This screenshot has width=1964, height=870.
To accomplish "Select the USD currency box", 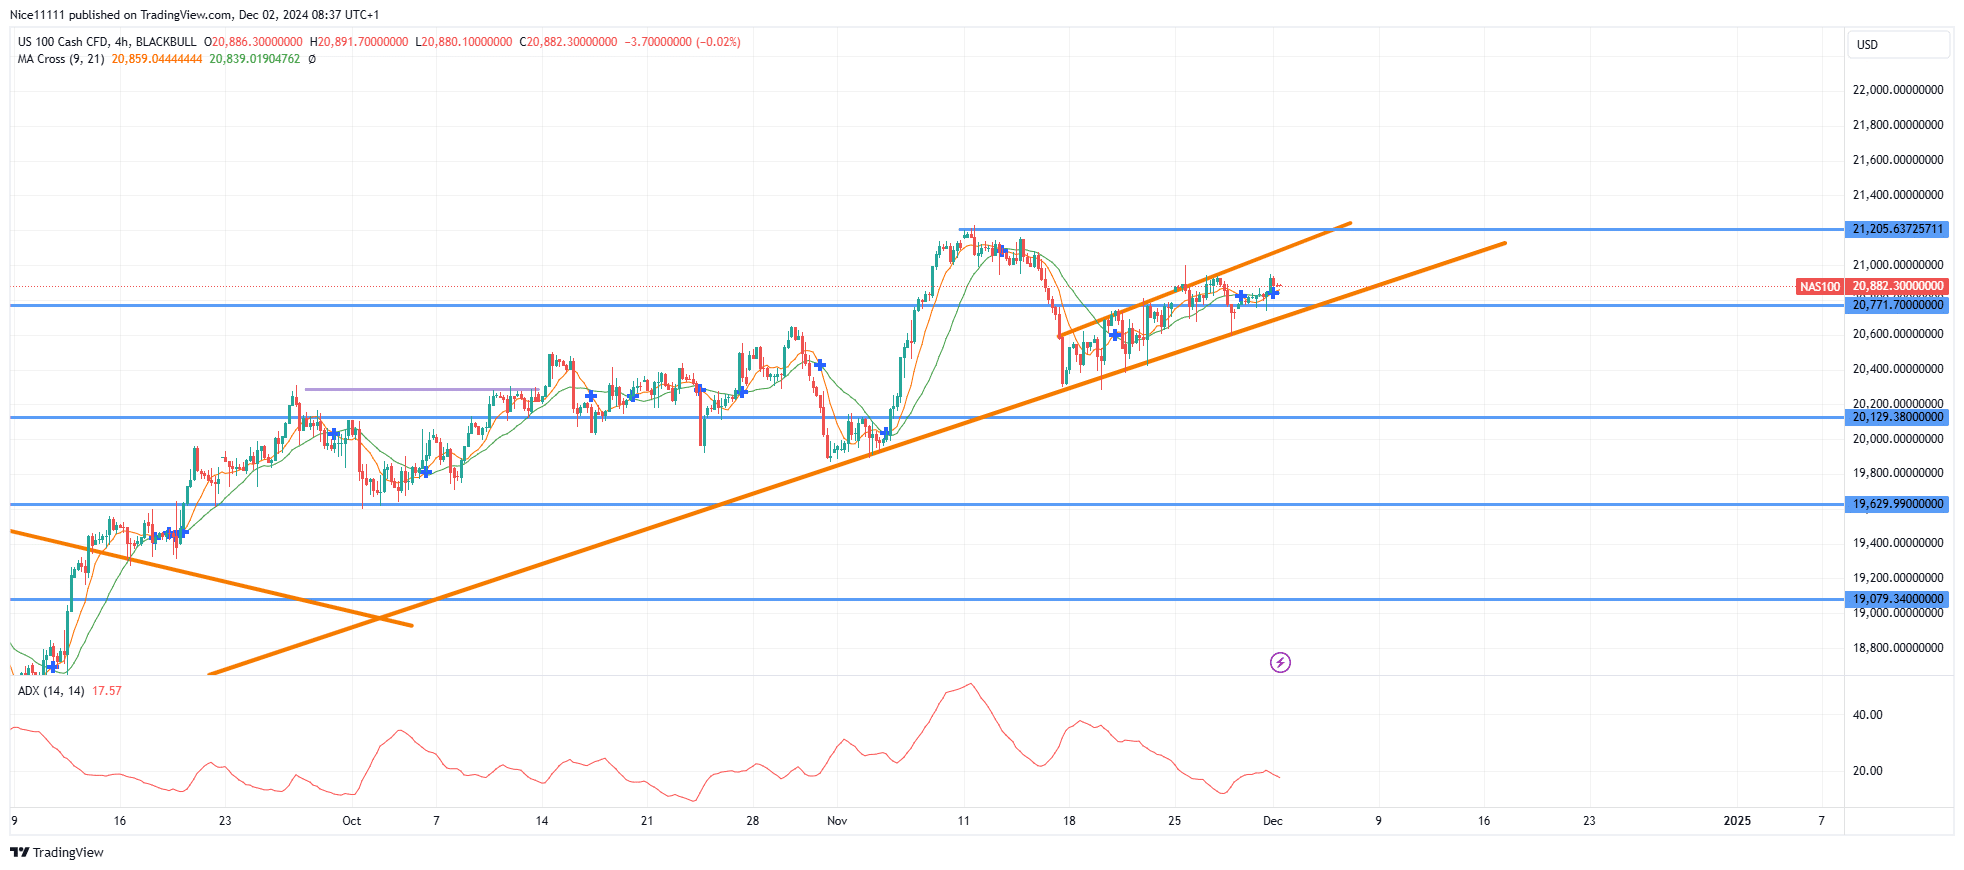I will coord(1897,44).
